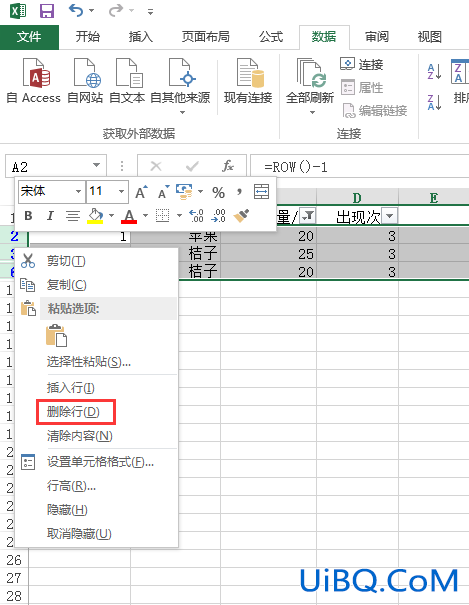Screen dimensions: 469x605
Task: Choose 复制(C) from context menu
Action: click(96, 285)
